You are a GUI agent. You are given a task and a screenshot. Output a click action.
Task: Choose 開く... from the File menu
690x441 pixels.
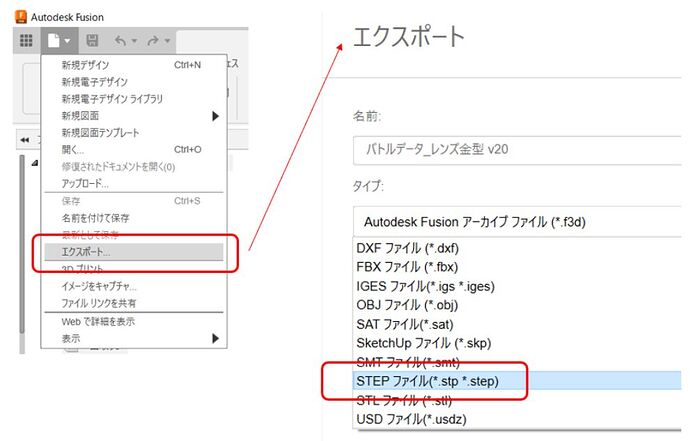coord(134,150)
